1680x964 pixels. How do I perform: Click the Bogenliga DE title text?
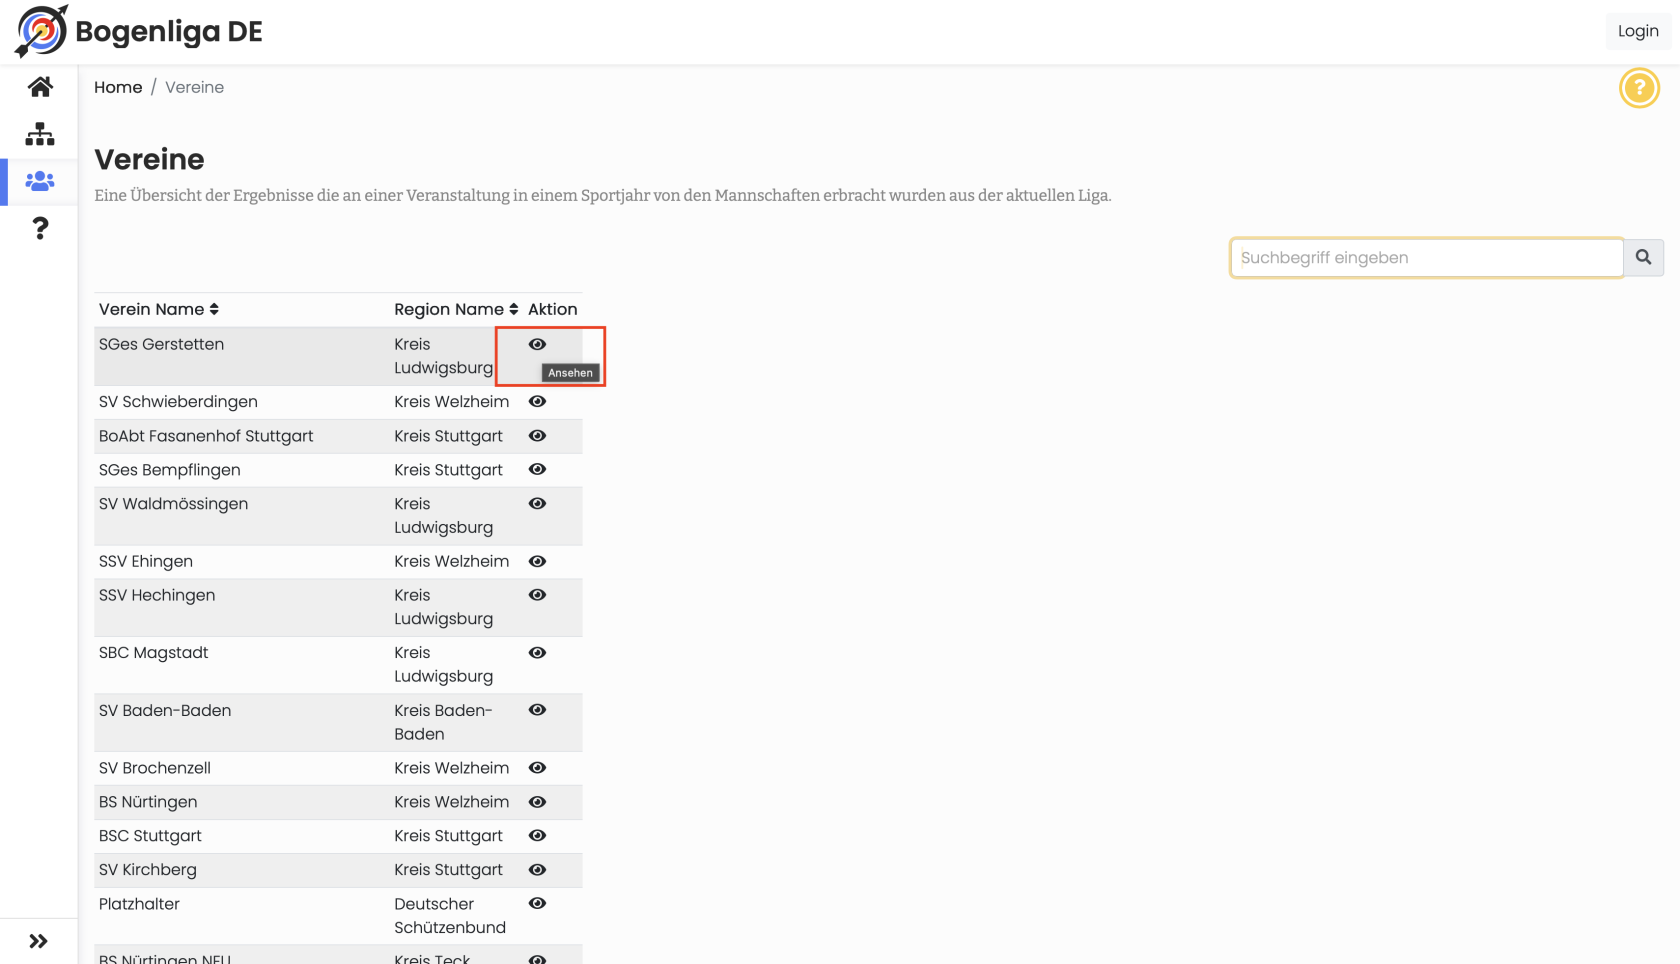click(169, 31)
